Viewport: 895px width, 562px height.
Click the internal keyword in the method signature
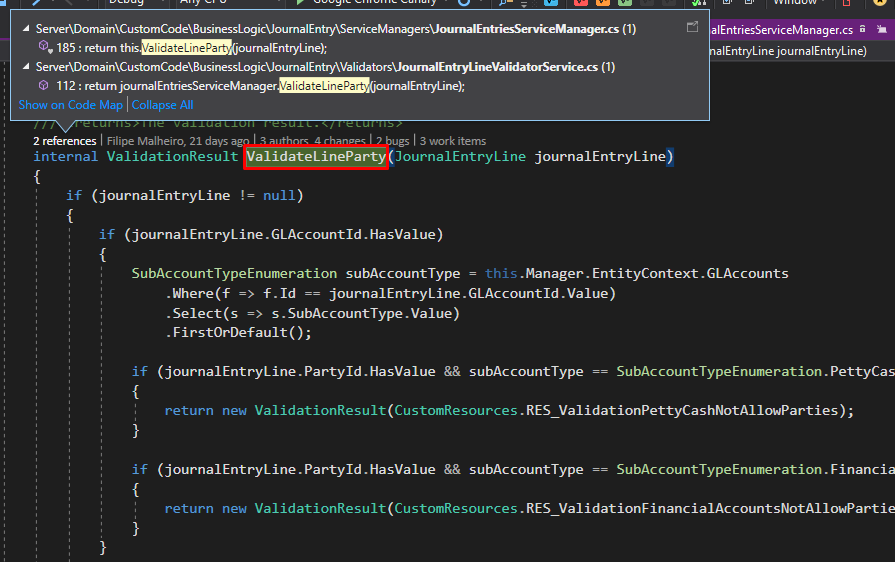(66, 156)
